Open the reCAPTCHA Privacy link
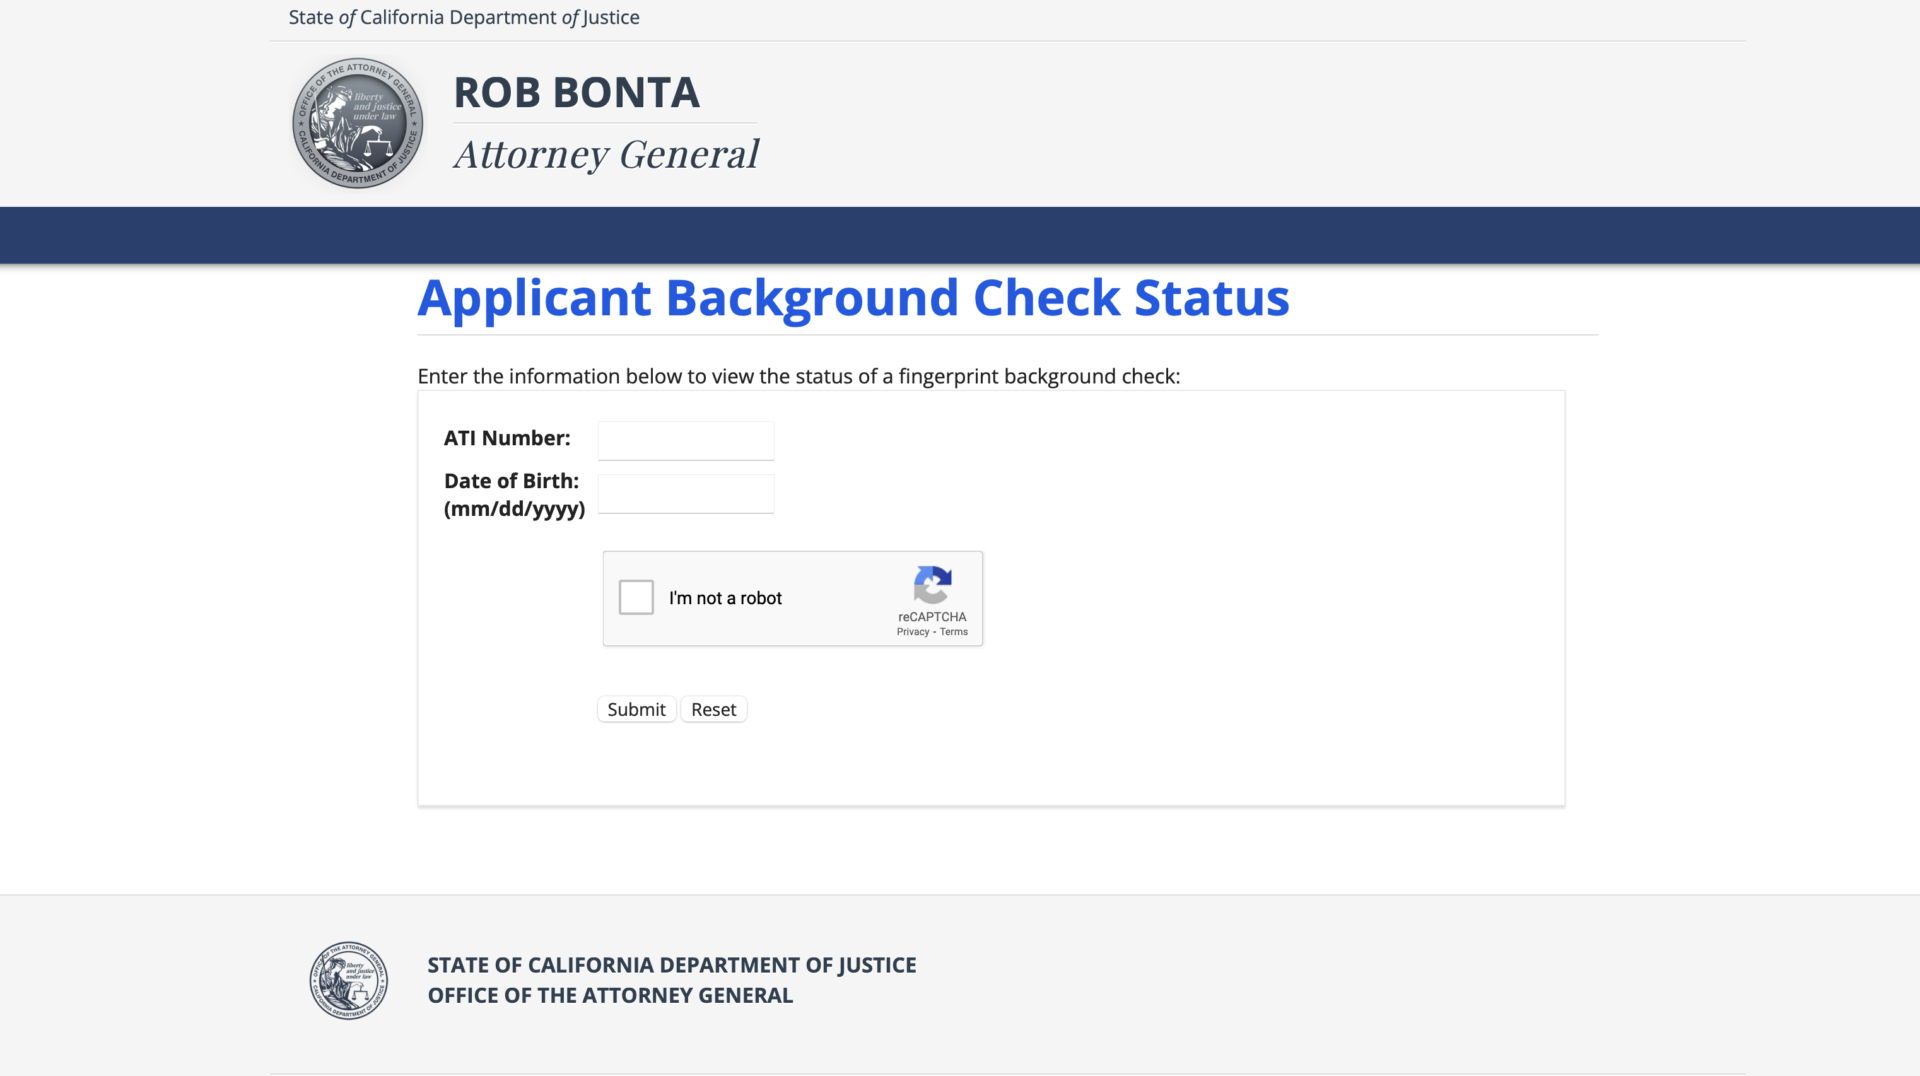Viewport: 1920px width, 1076px height. 913,631
